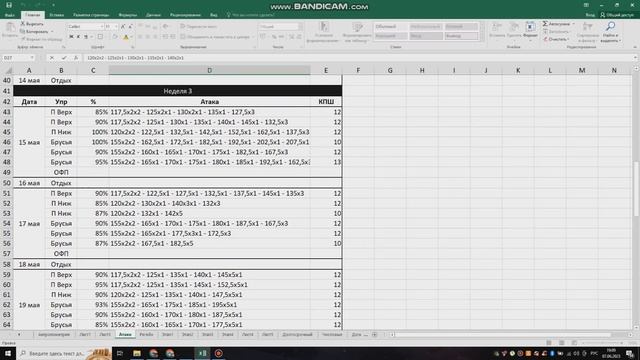Click the Неделя 3 header cell

click(x=178, y=91)
